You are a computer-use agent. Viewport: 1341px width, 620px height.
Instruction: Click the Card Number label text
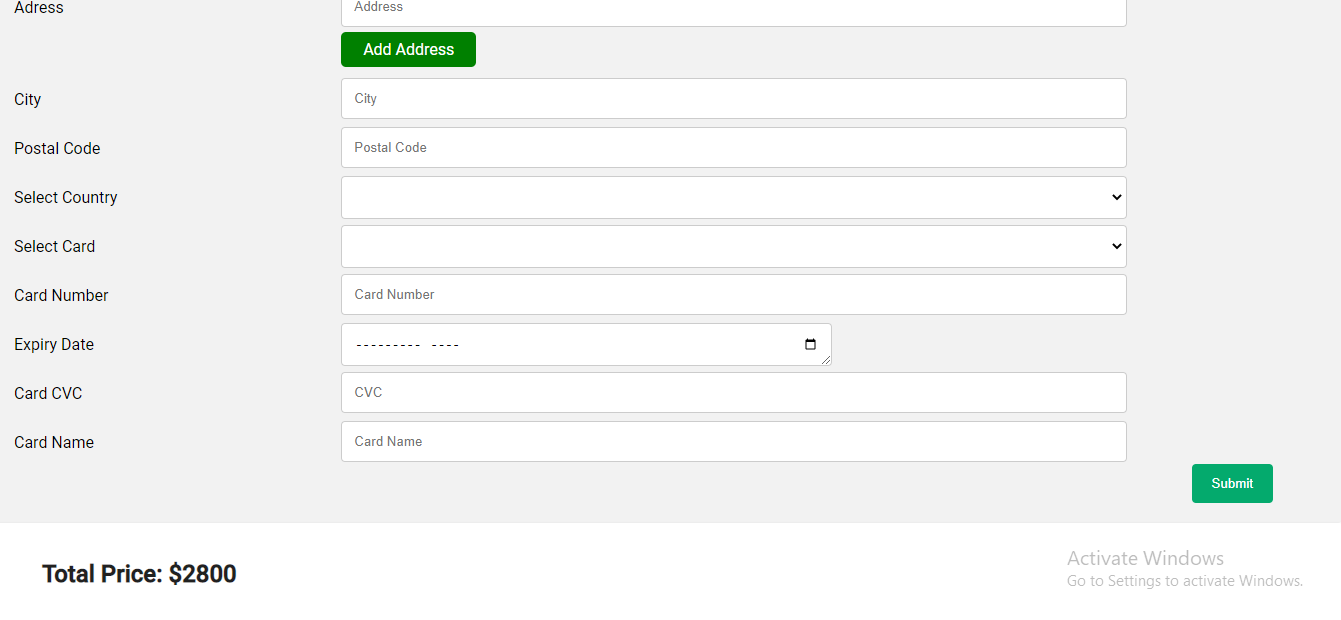coord(61,295)
